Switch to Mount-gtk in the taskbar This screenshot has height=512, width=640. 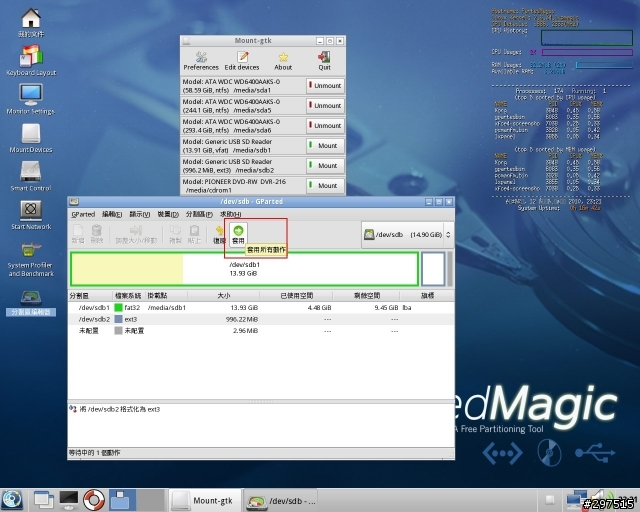(x=205, y=500)
